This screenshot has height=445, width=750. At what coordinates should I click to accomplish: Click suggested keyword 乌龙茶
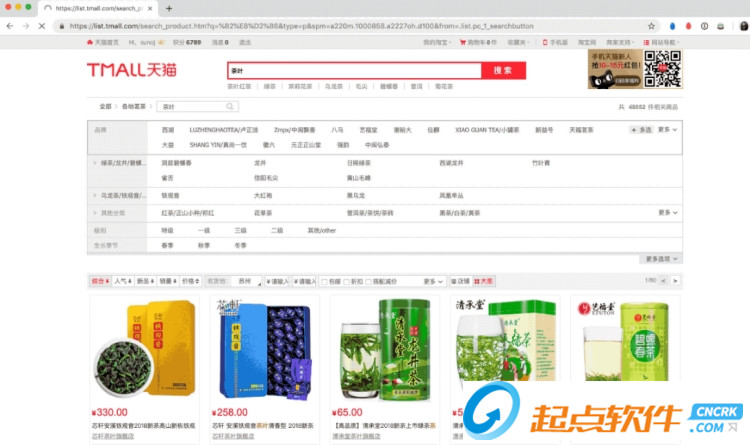click(x=334, y=87)
